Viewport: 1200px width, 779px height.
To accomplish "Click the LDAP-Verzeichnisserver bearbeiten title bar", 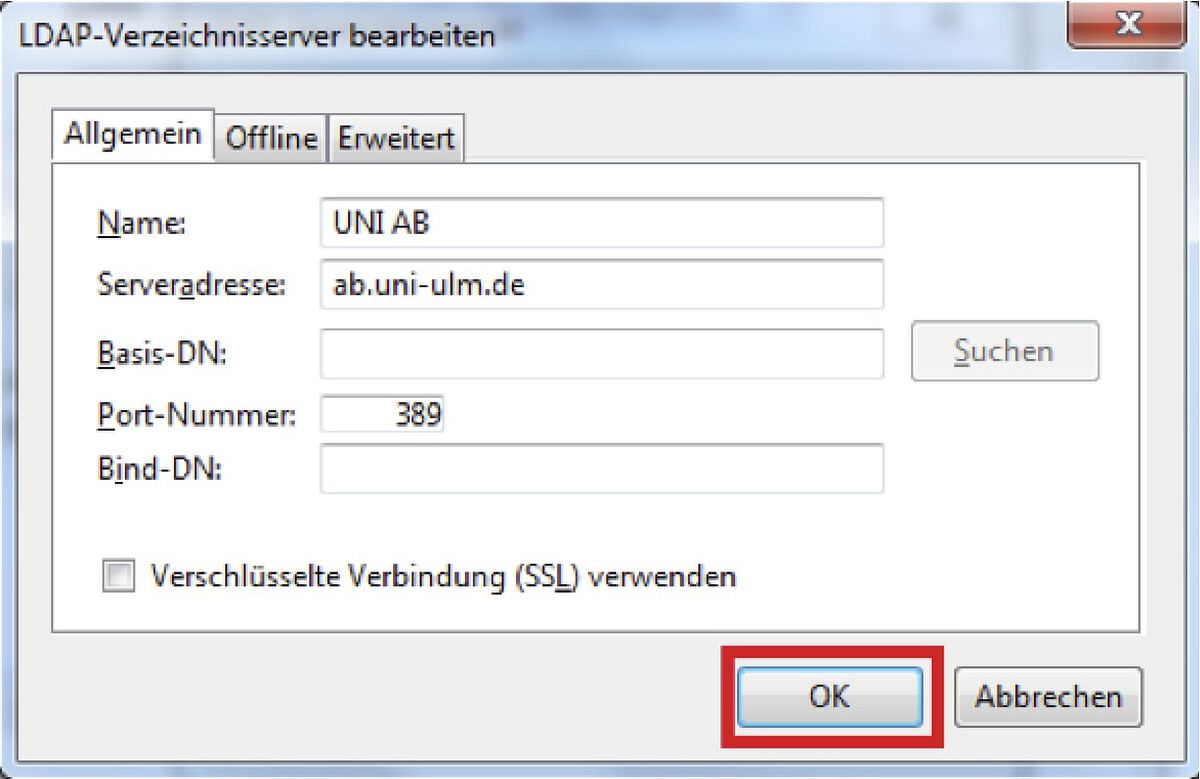I will point(540,37).
